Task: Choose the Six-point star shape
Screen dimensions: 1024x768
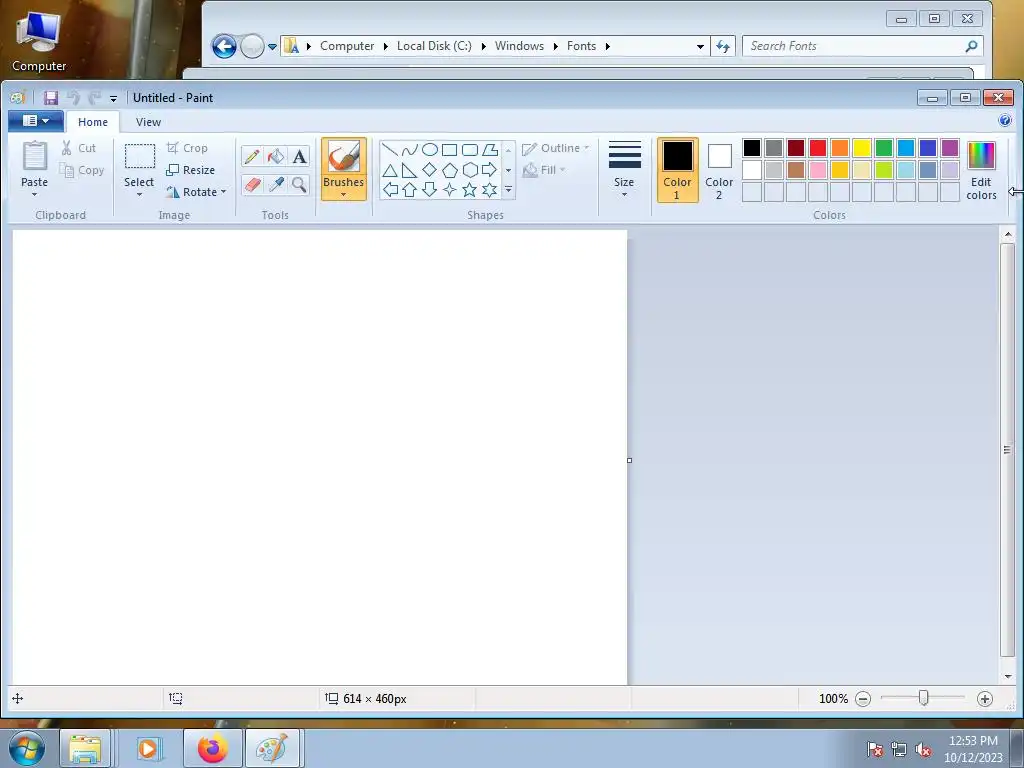Action: click(x=490, y=190)
